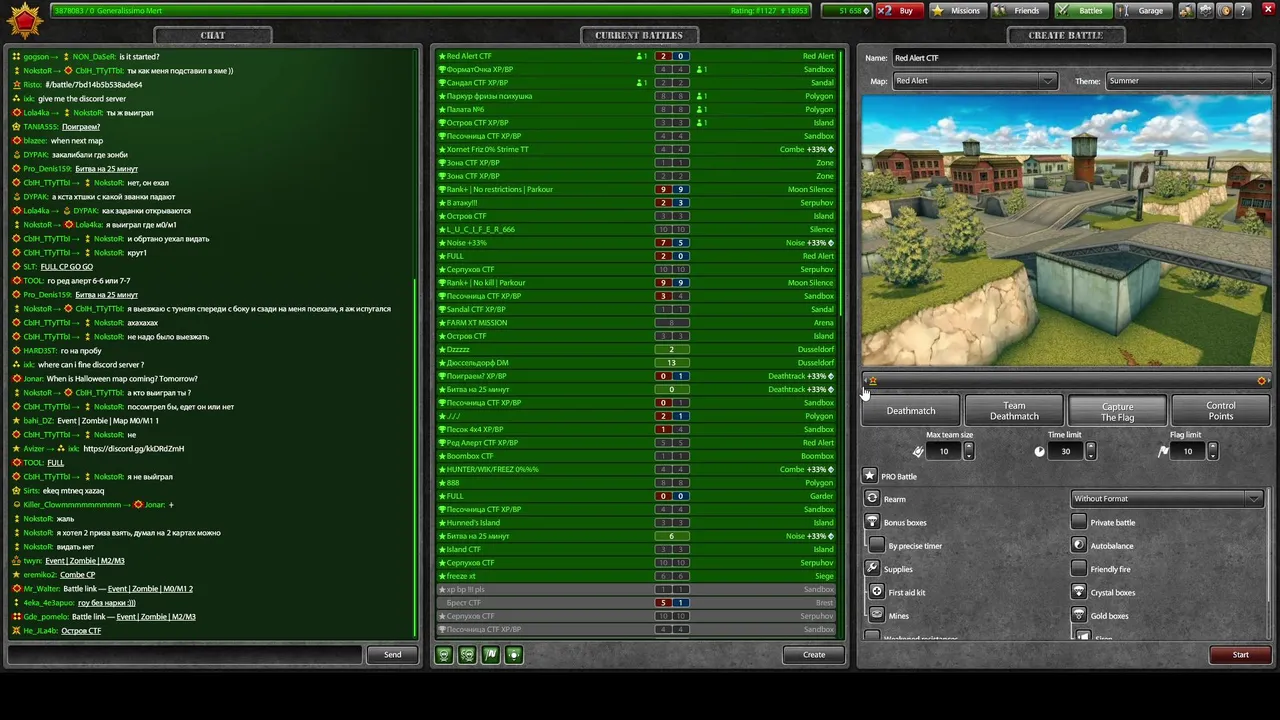The image size is (1280, 720).
Task: Click the Red Alert map preview image
Action: point(1066,231)
